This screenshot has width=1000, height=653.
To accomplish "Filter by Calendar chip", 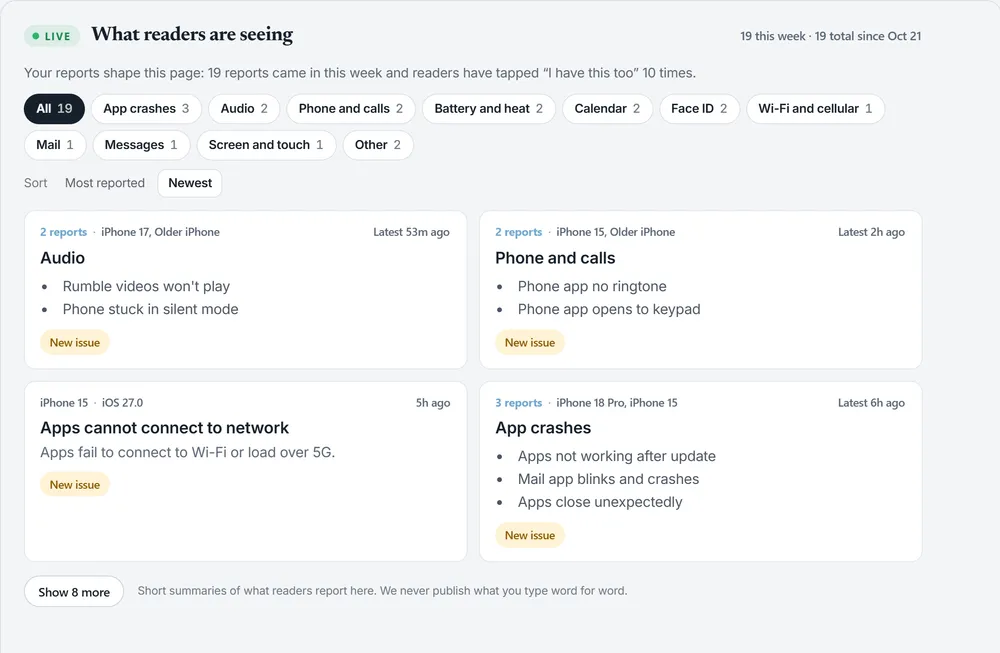I will (607, 108).
